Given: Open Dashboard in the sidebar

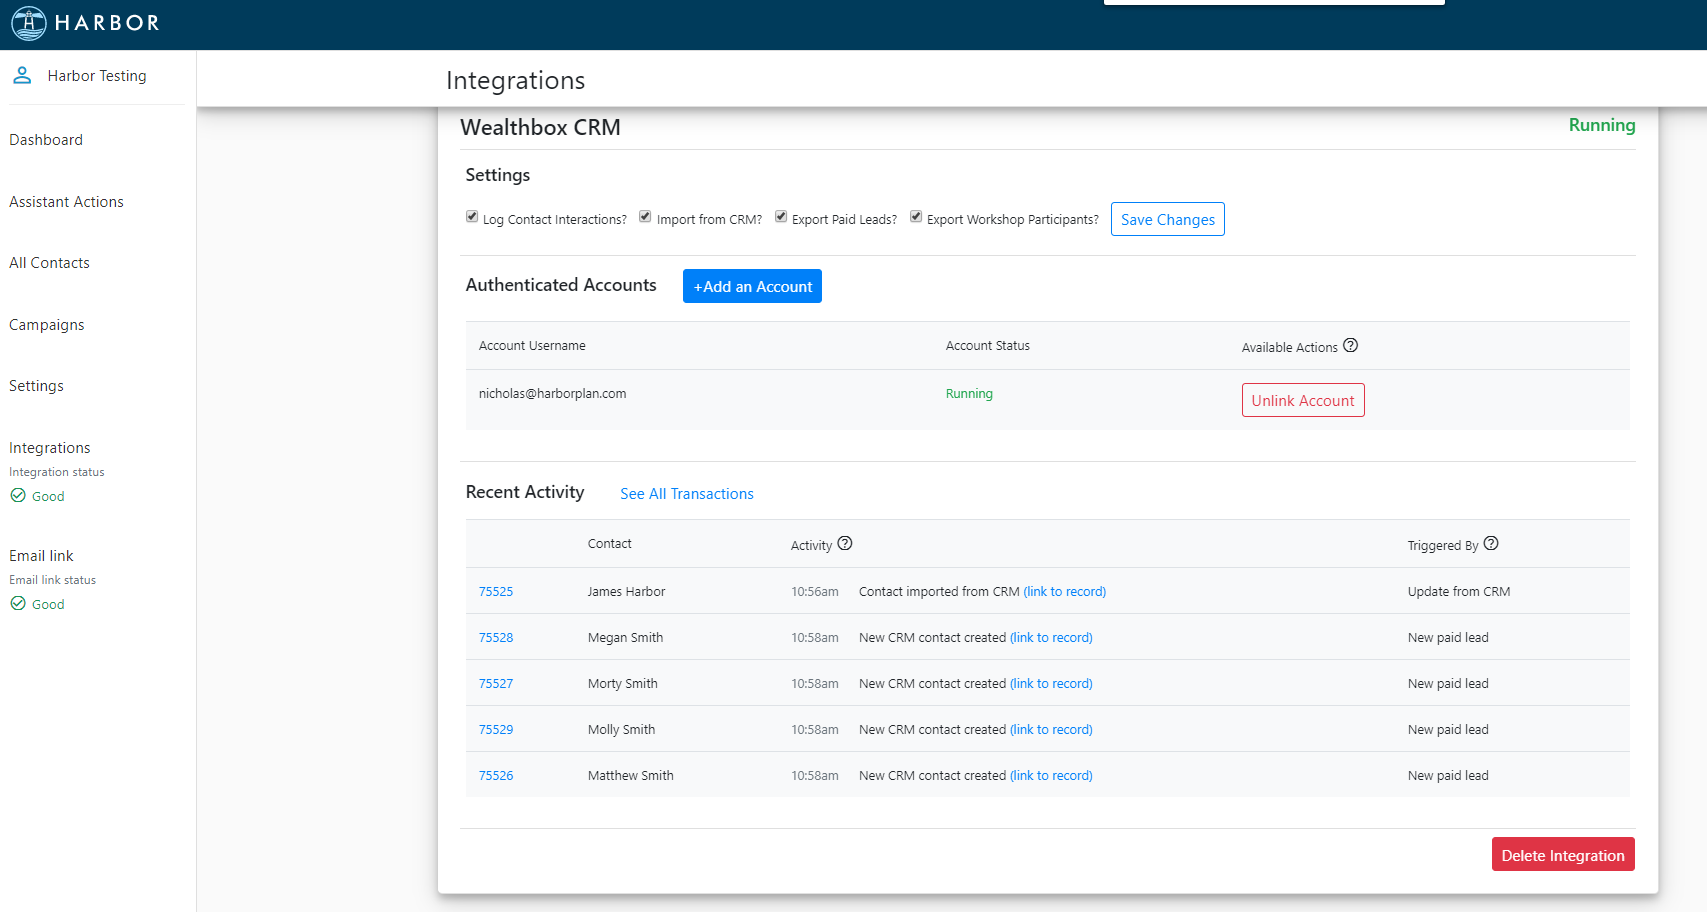Looking at the screenshot, I should point(46,140).
